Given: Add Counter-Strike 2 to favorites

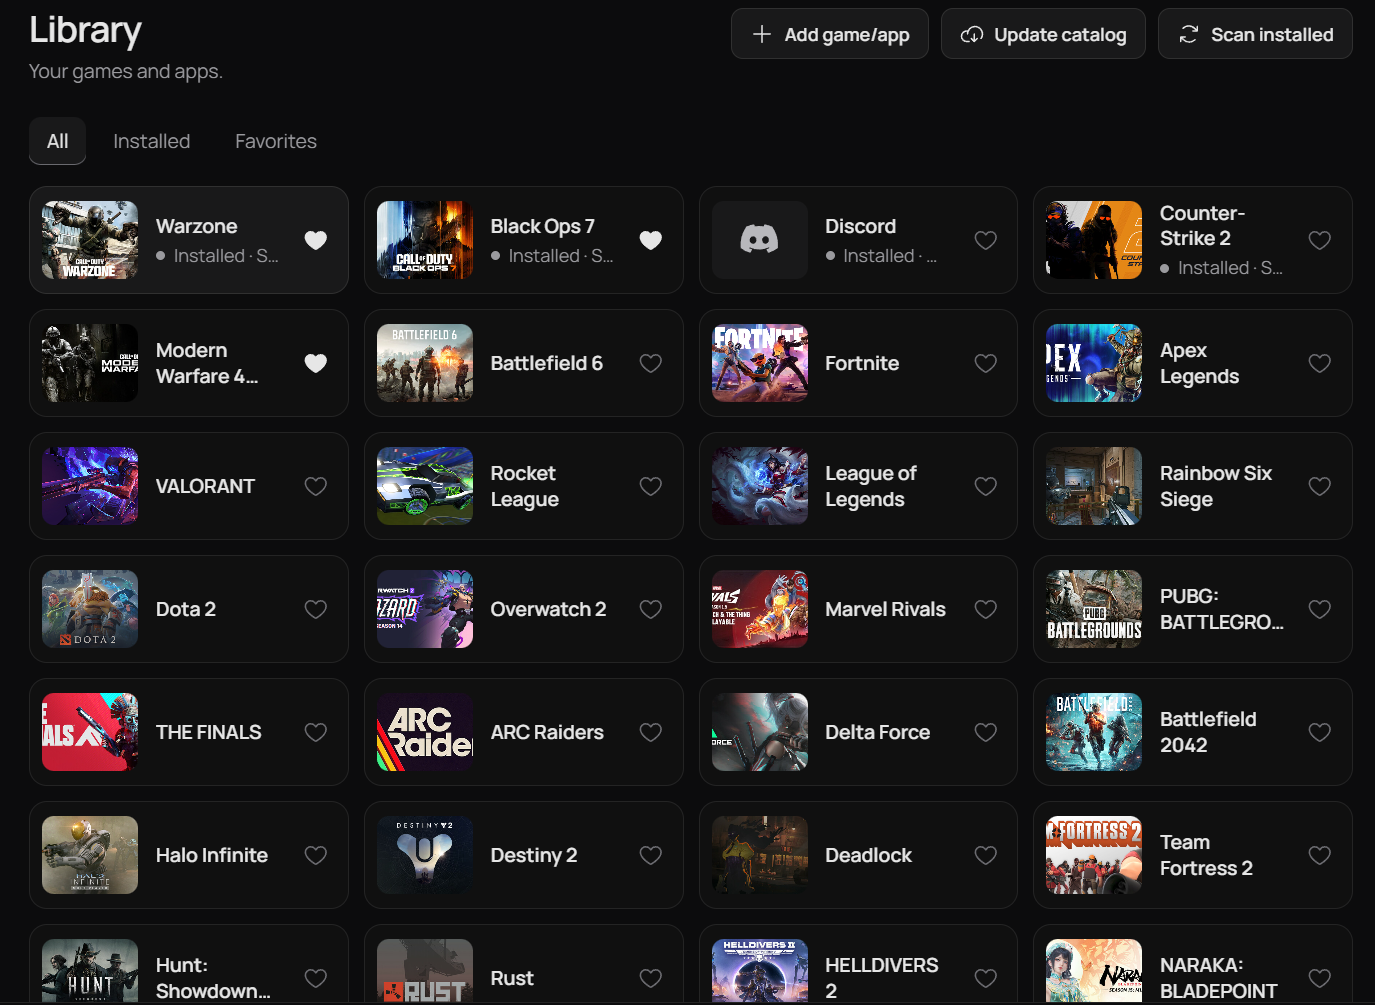Looking at the screenshot, I should point(1320,240).
